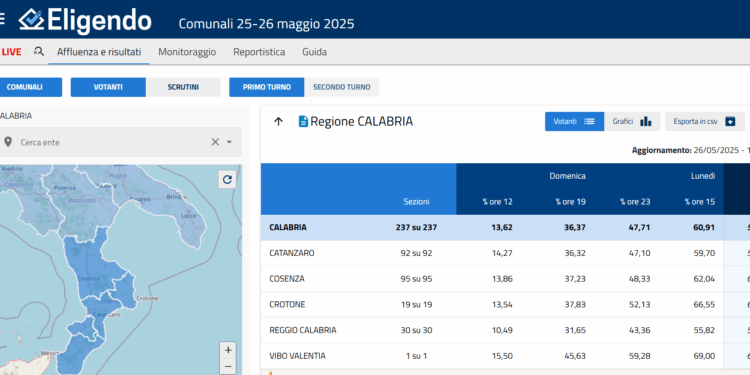
Task: Clear the Cerca ente field with X
Action: tap(215, 142)
